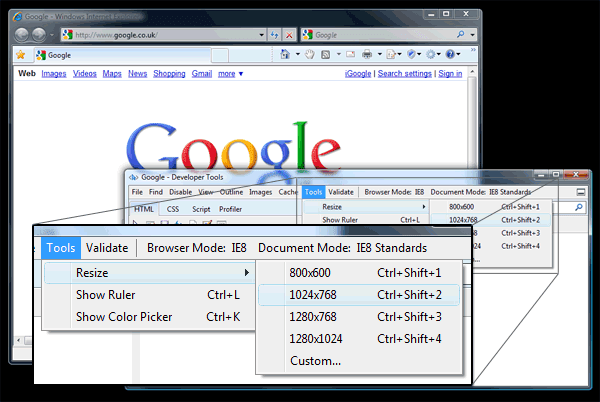This screenshot has height=402, width=600.
Task: Open the Gmail link on Google page
Action: [202, 73]
